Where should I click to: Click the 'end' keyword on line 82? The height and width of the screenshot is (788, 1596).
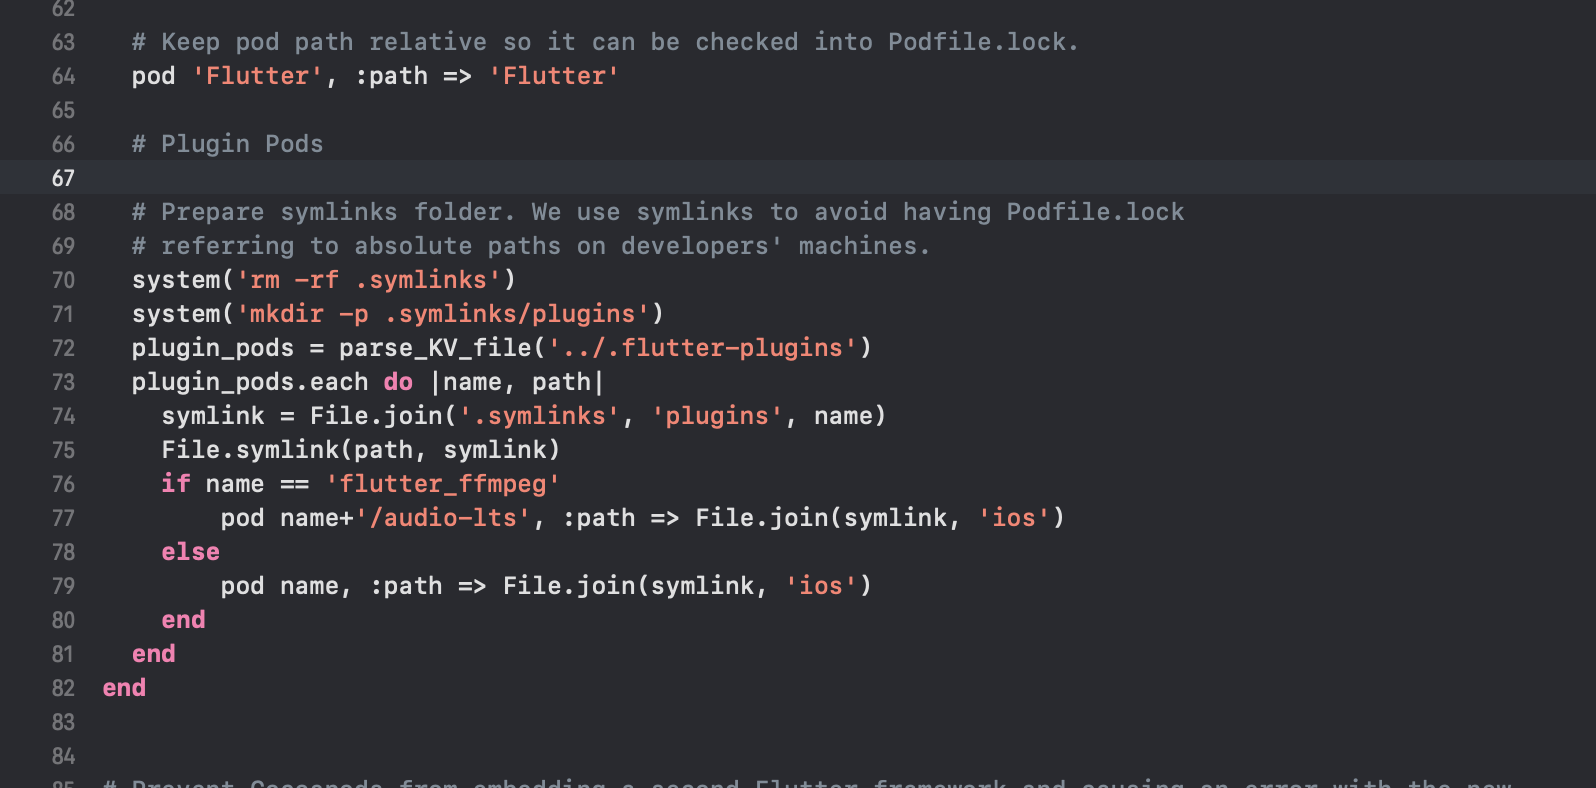tap(124, 688)
